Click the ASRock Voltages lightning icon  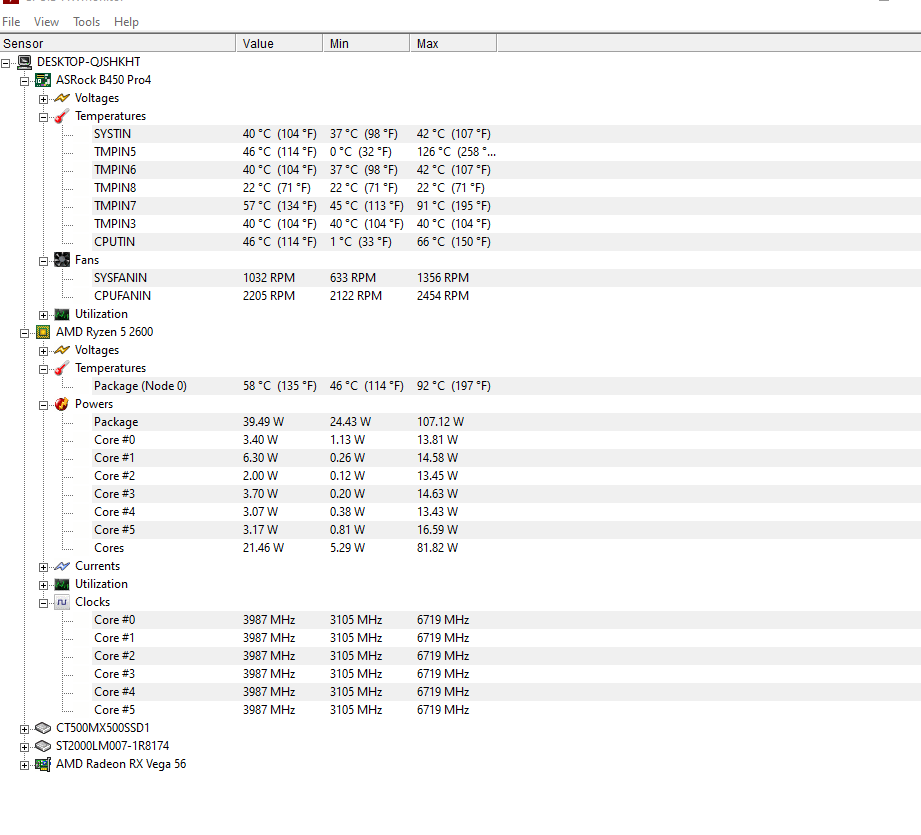62,98
